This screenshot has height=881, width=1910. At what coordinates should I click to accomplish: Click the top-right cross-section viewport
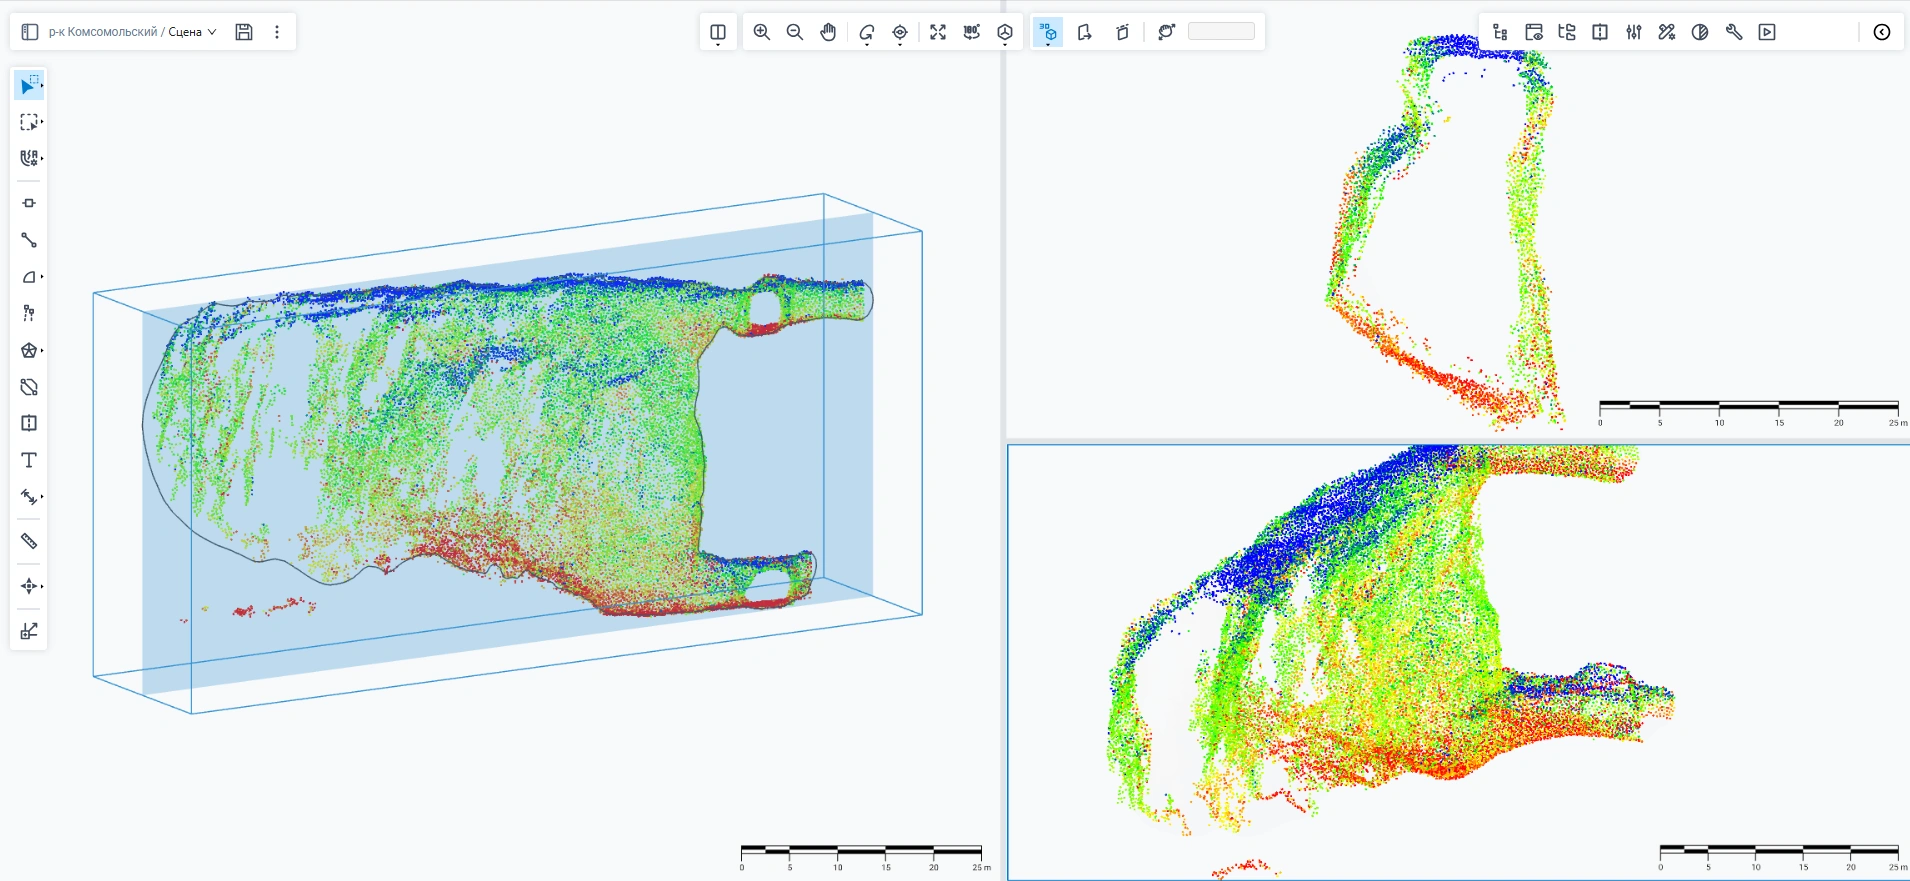pyautogui.click(x=1458, y=220)
